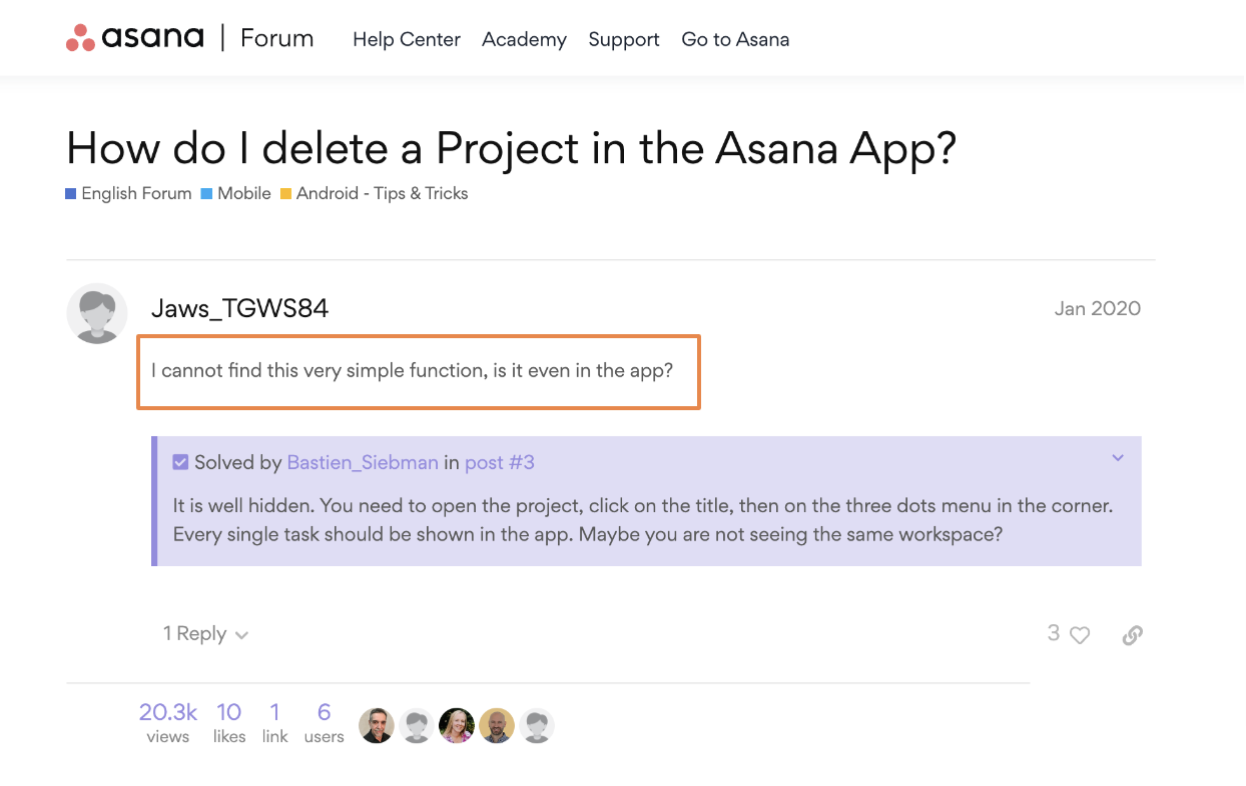1246x786 pixels.
Task: Open Android - Tips & Tricks category
Action: (374, 193)
